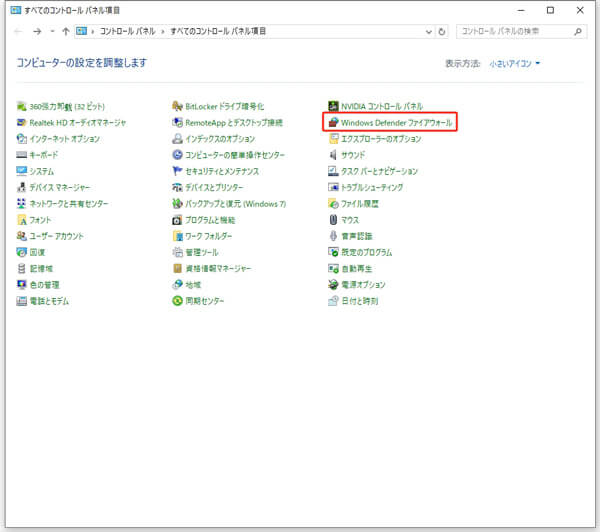
Task: Click コントロール パネル in the breadcrumb
Action: coord(127,31)
